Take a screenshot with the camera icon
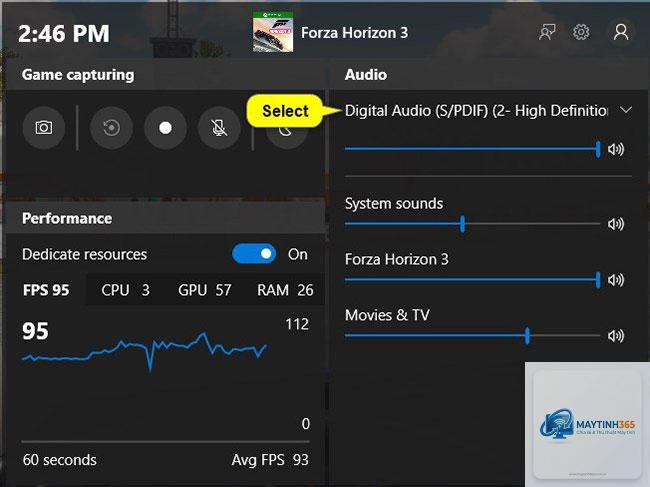 [44, 128]
